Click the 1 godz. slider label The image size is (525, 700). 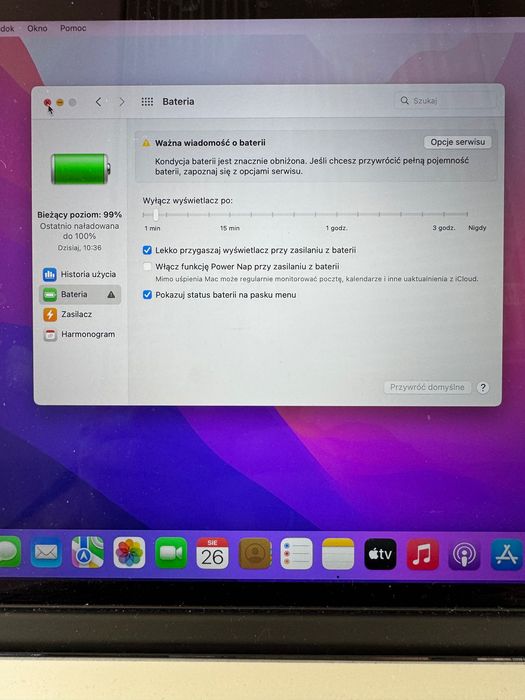[x=337, y=228]
